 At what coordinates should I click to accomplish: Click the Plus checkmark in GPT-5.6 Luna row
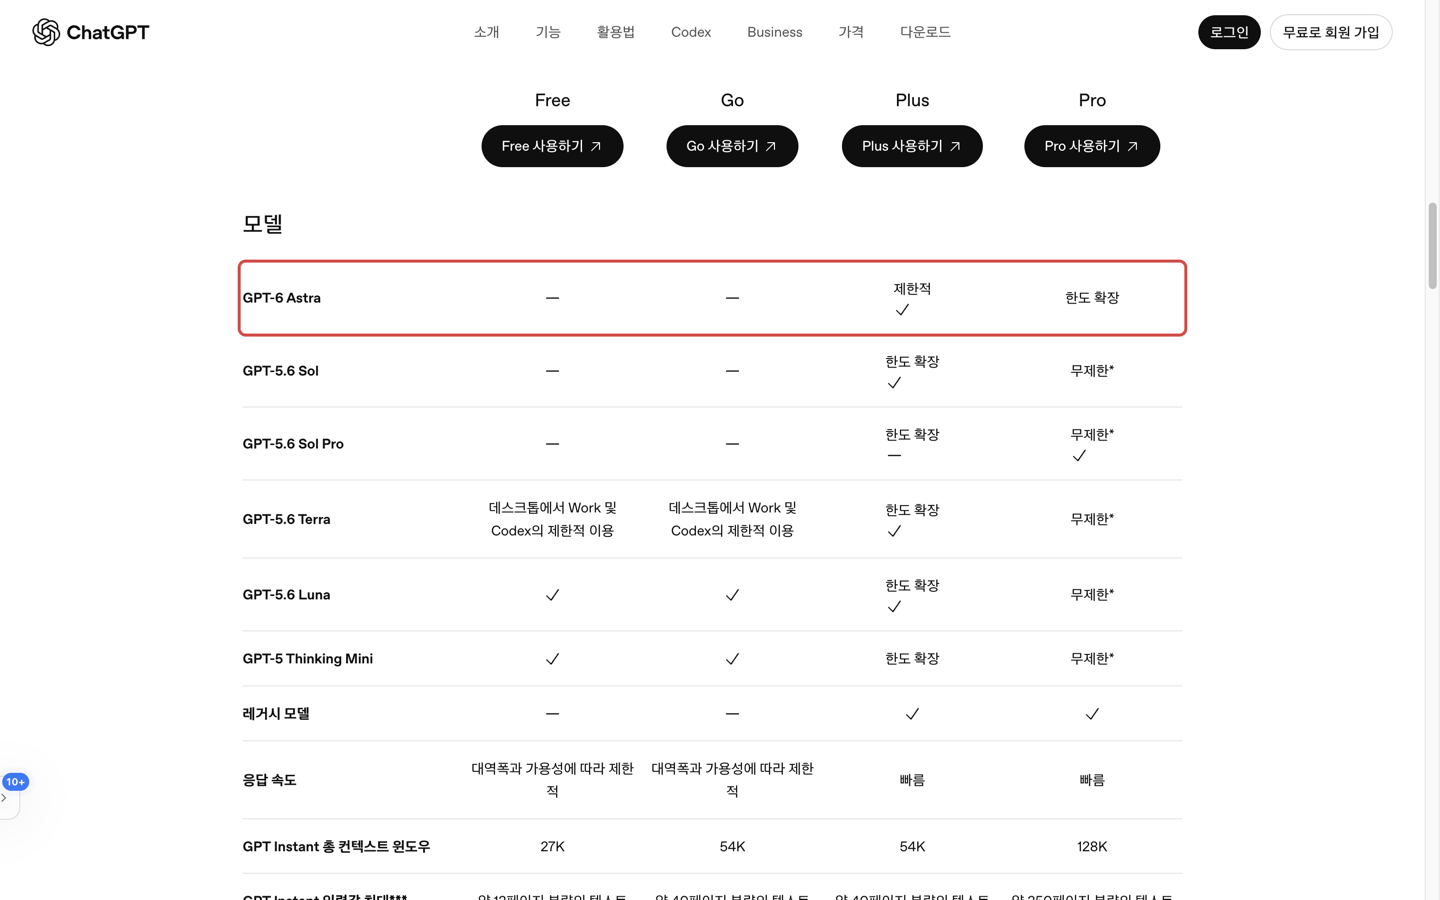(894, 607)
